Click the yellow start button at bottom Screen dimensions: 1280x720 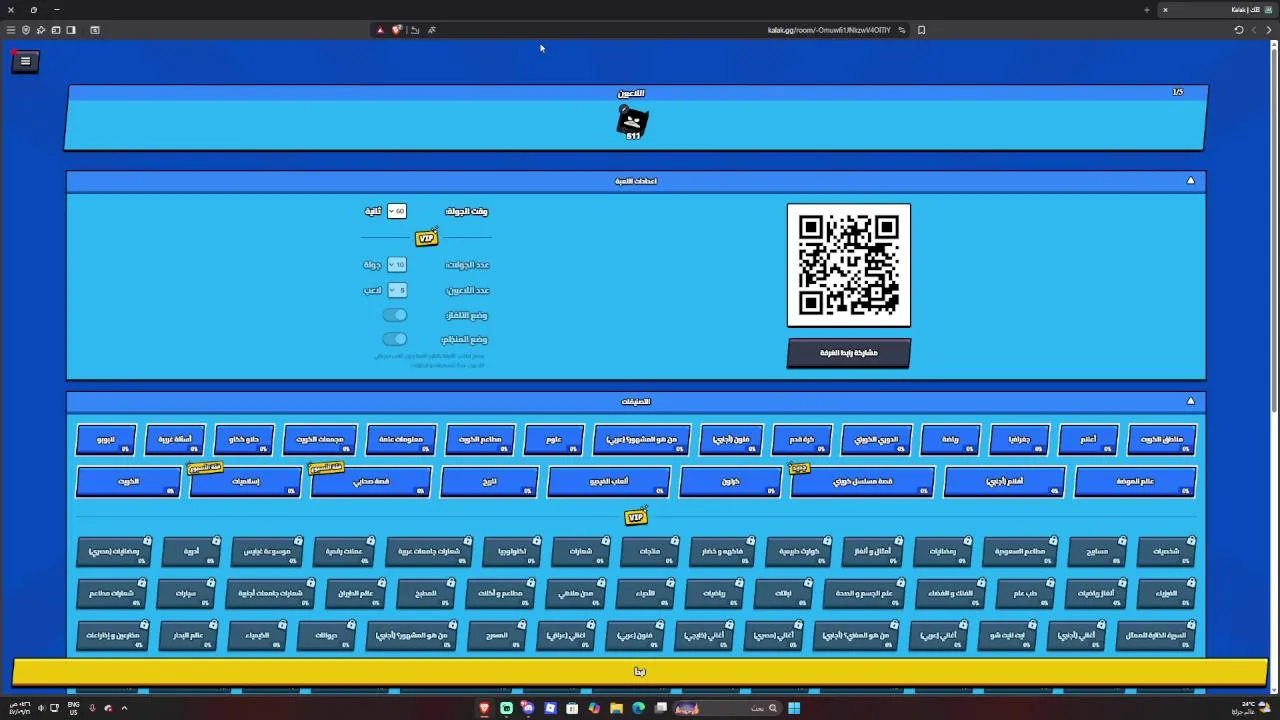click(x=640, y=672)
